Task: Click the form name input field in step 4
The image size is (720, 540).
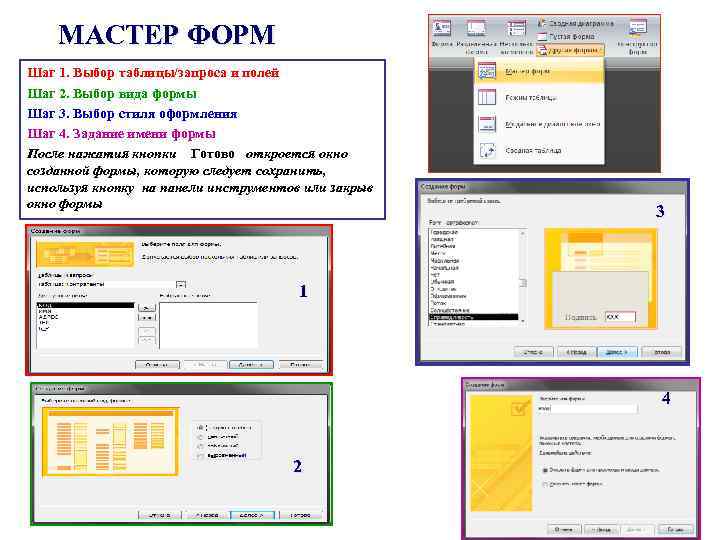Action: click(x=589, y=408)
